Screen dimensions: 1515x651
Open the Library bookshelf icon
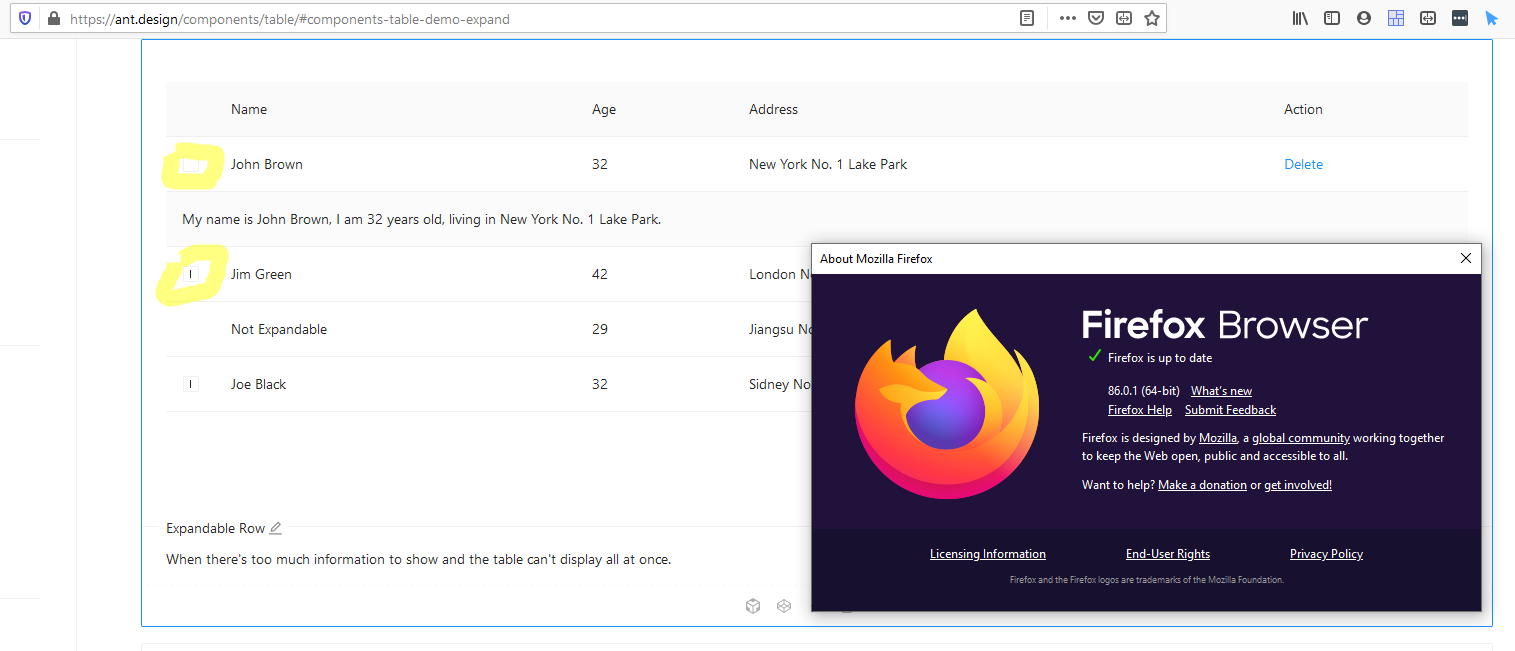(1301, 18)
